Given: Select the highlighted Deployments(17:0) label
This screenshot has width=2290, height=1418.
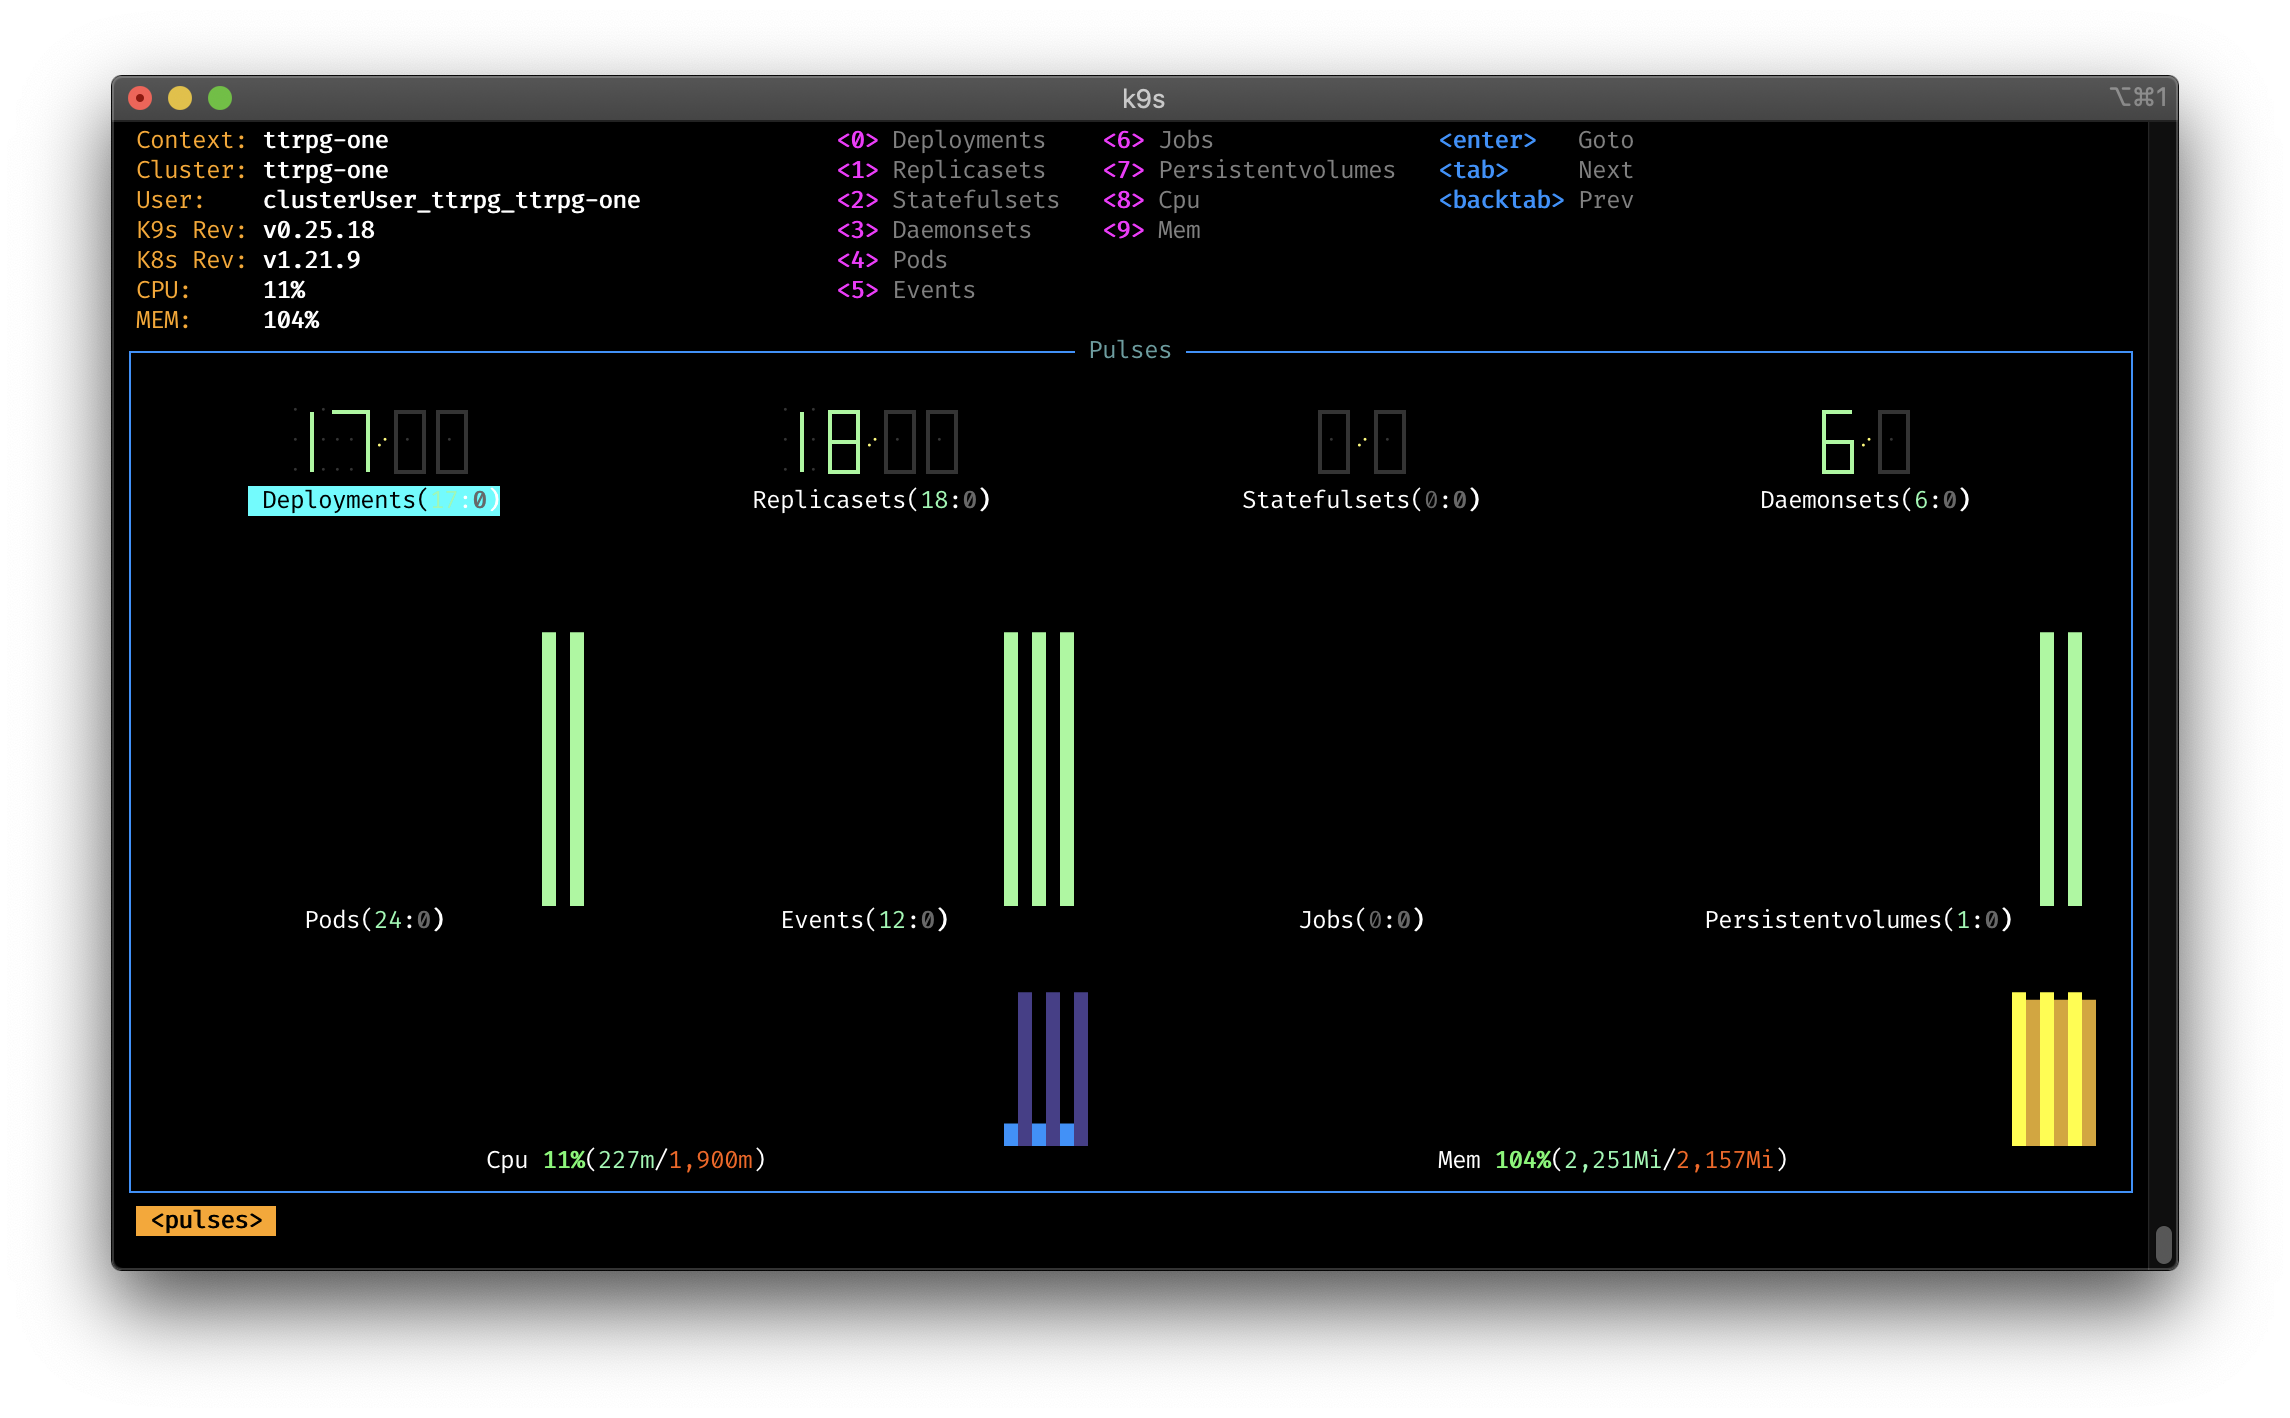Looking at the screenshot, I should click(374, 500).
